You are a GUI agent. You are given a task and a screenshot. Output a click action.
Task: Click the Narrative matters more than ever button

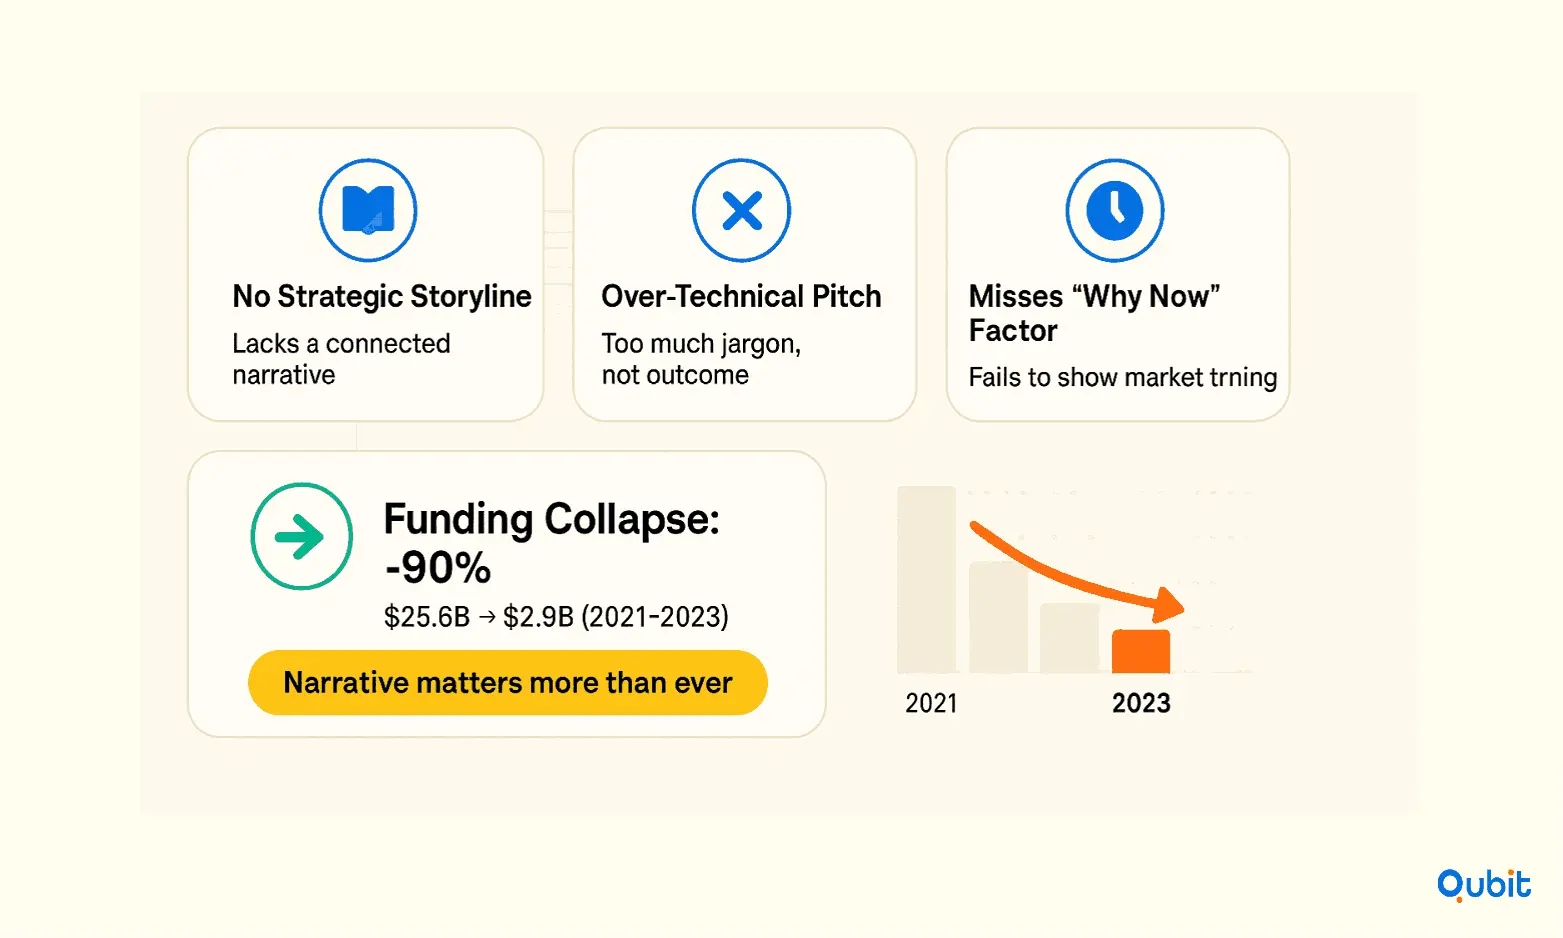(x=508, y=683)
